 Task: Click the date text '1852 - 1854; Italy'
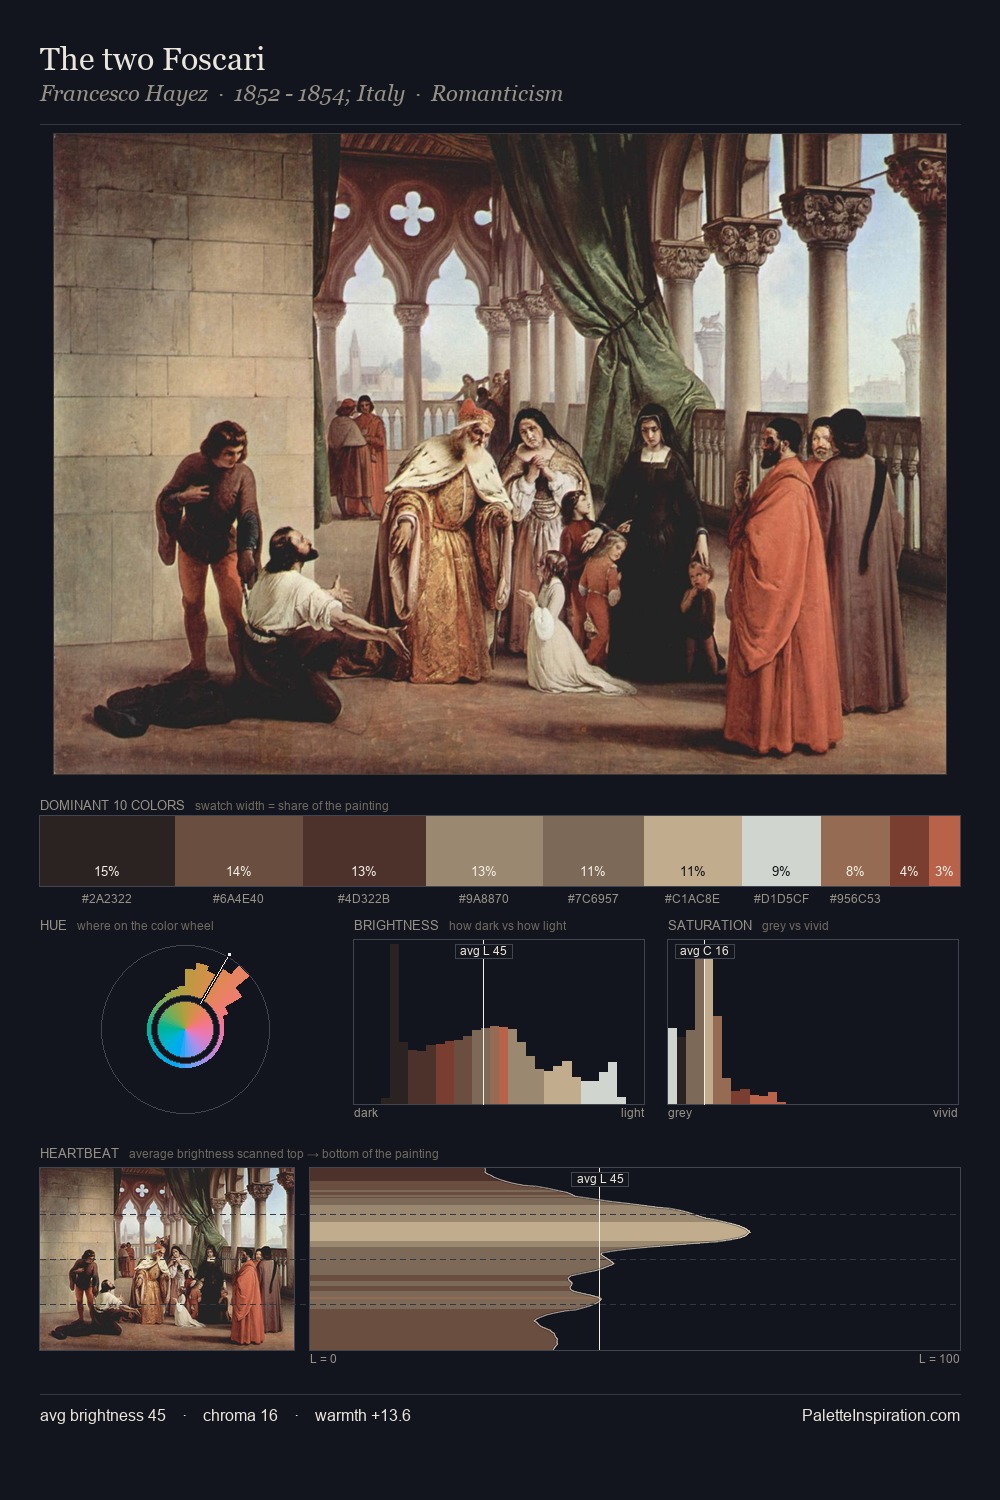click(x=319, y=94)
